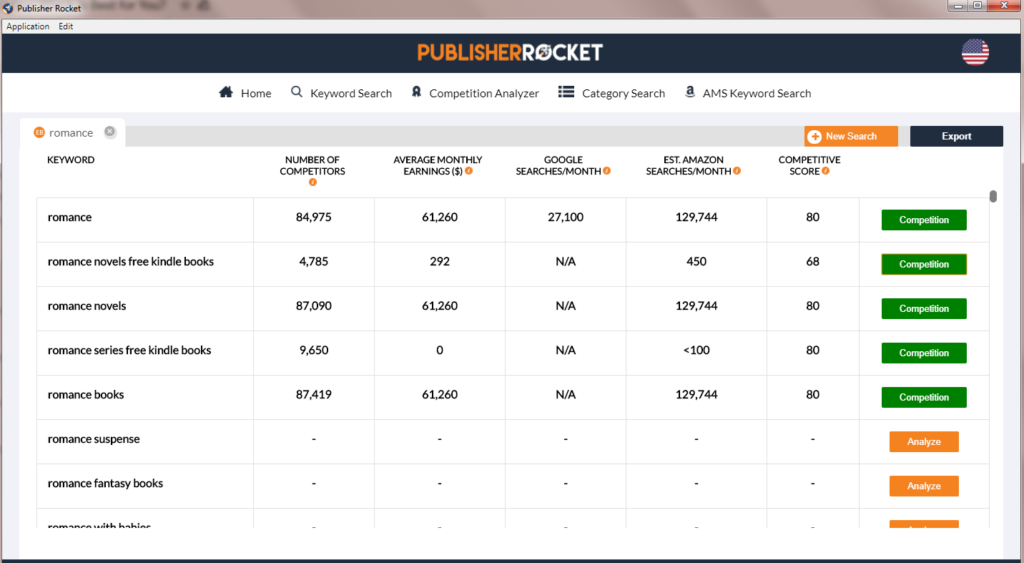Screen dimensions: 1024x563
Task: Click Competition for romance series free kindle books
Action: [x=923, y=353]
